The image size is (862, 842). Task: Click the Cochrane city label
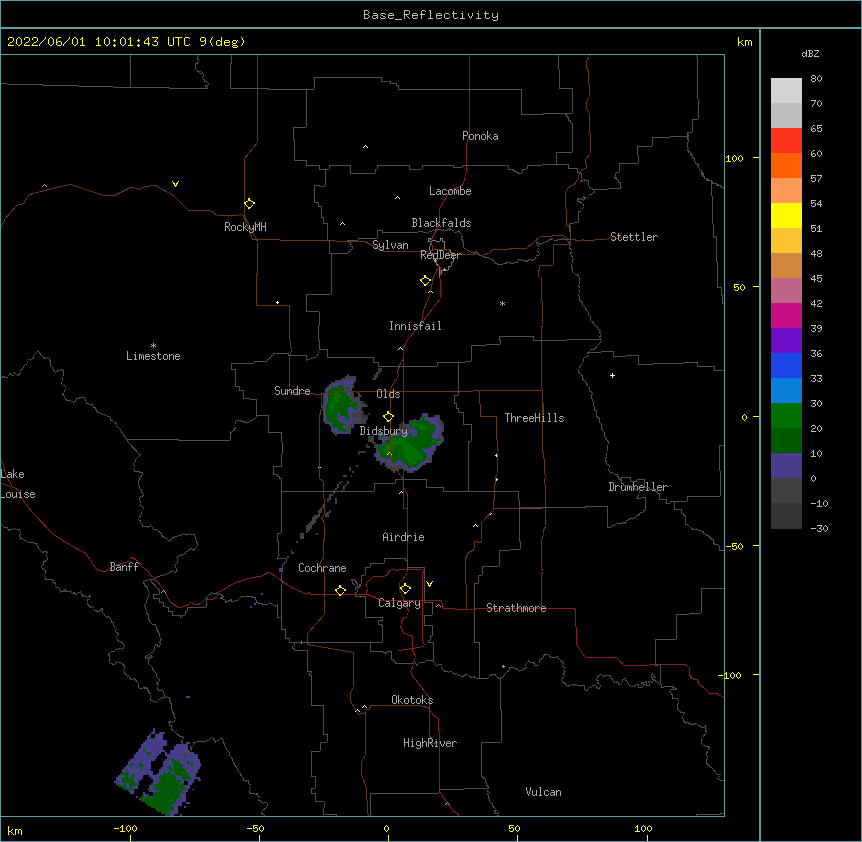tap(322, 568)
